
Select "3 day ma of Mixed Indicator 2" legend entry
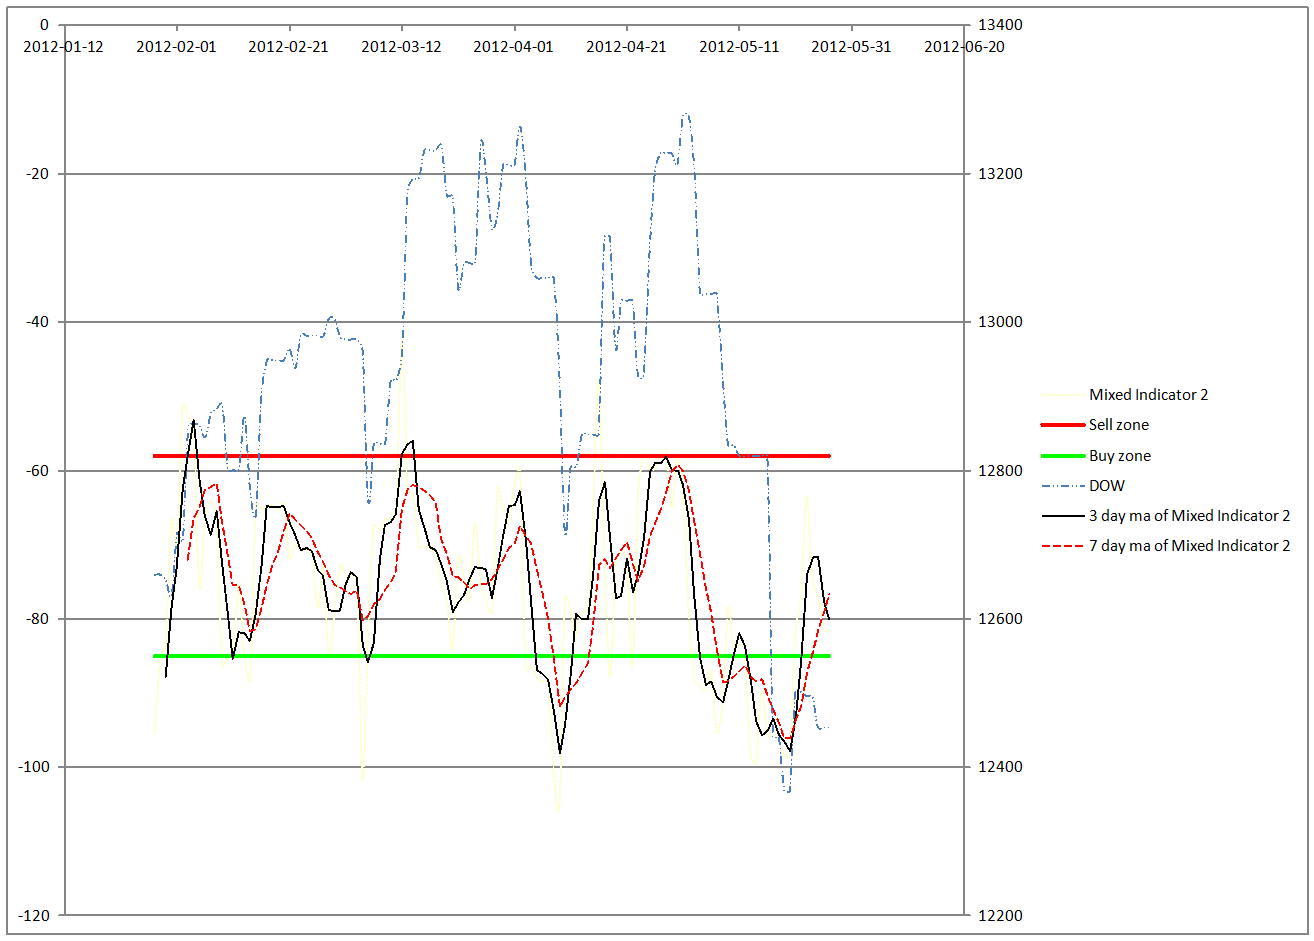(1189, 516)
